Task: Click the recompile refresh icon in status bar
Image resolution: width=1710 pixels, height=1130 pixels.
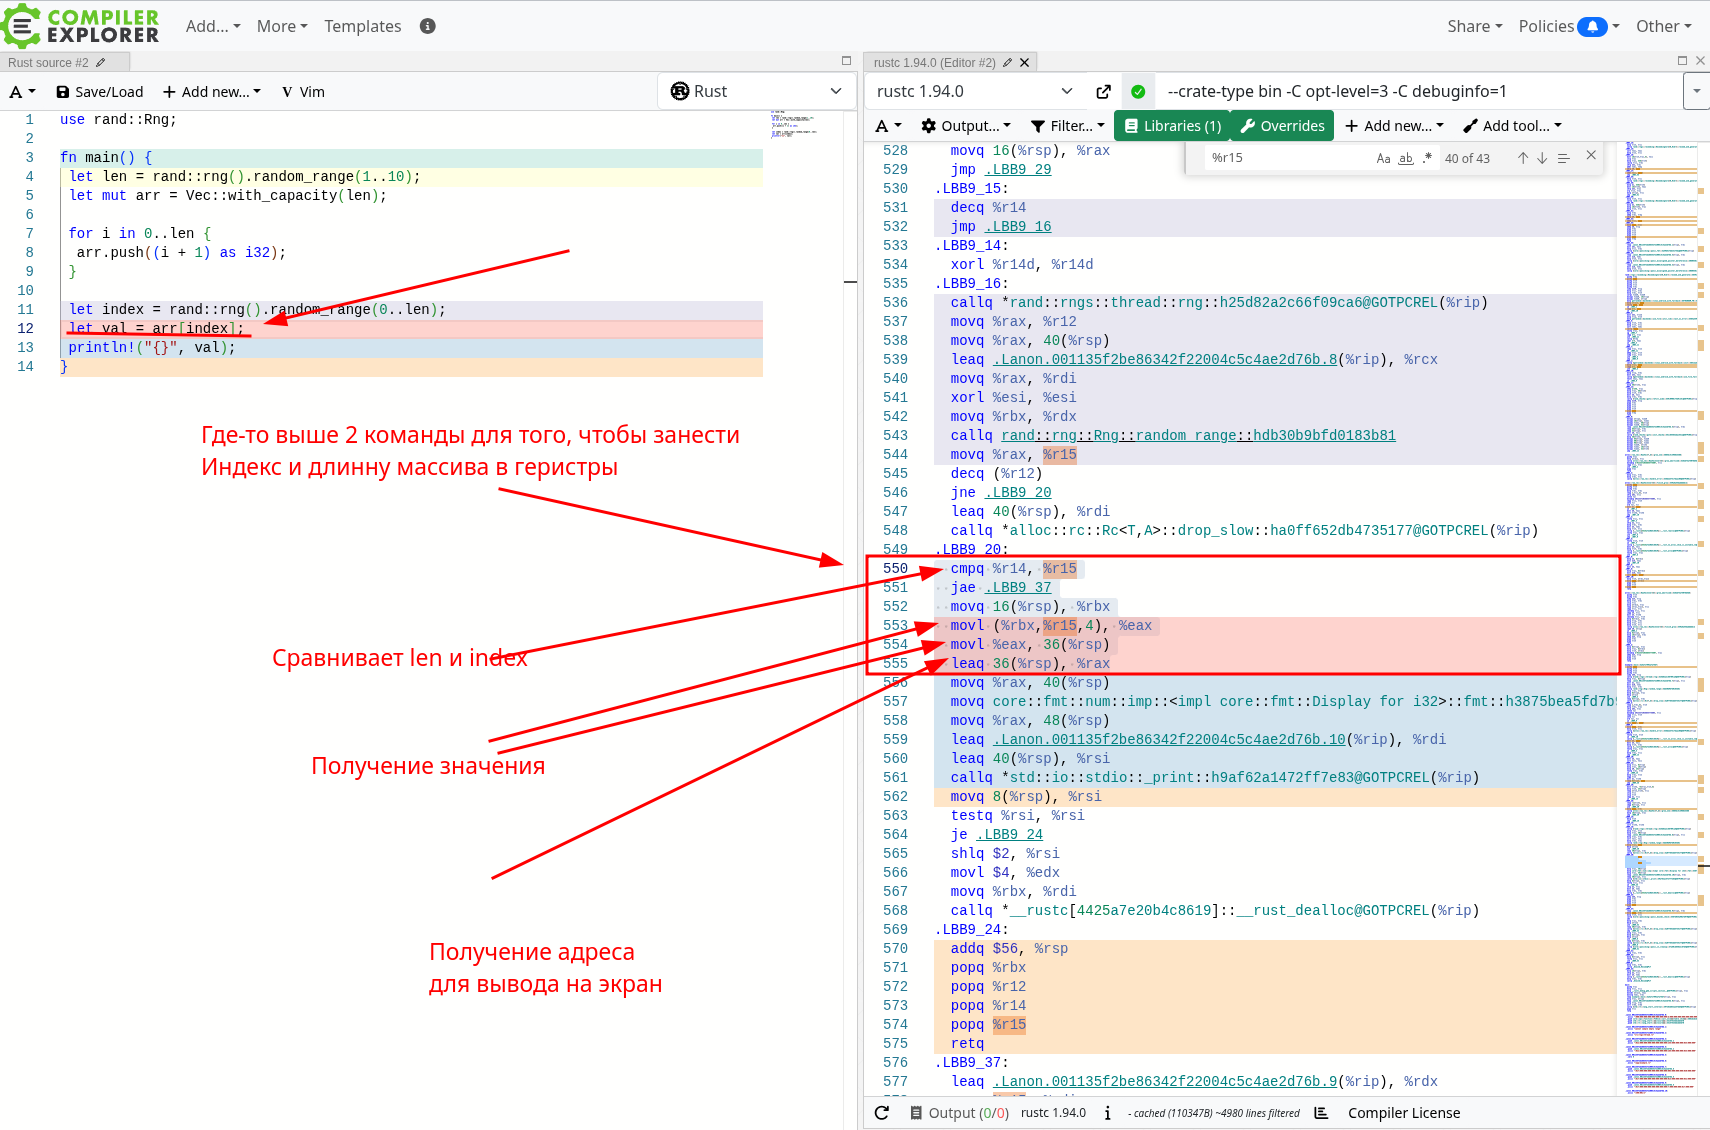Action: pyautogui.click(x=882, y=1113)
